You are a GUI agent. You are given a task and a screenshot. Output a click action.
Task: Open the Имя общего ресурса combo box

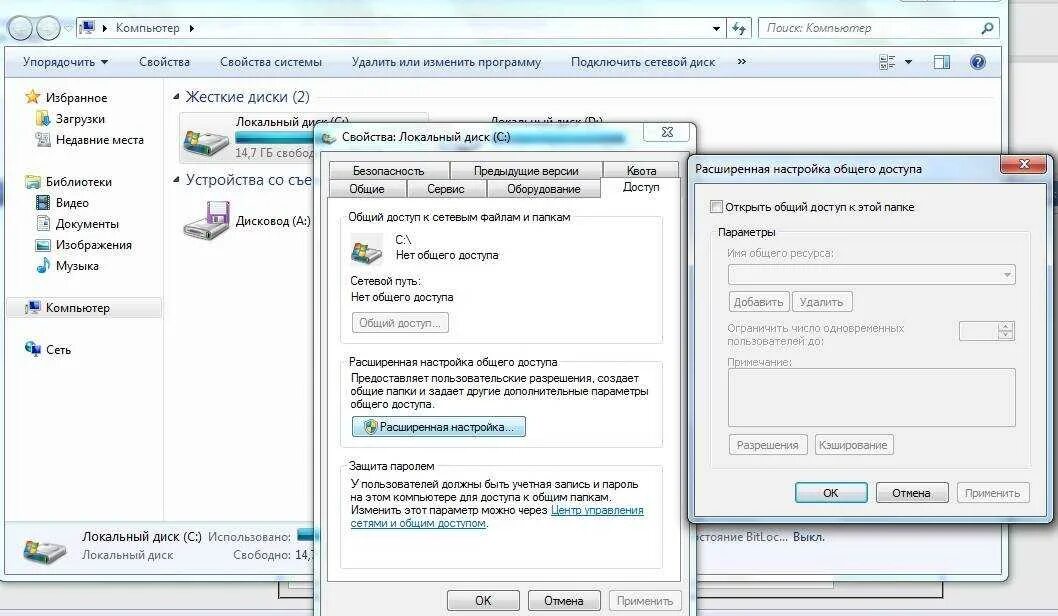click(x=871, y=275)
